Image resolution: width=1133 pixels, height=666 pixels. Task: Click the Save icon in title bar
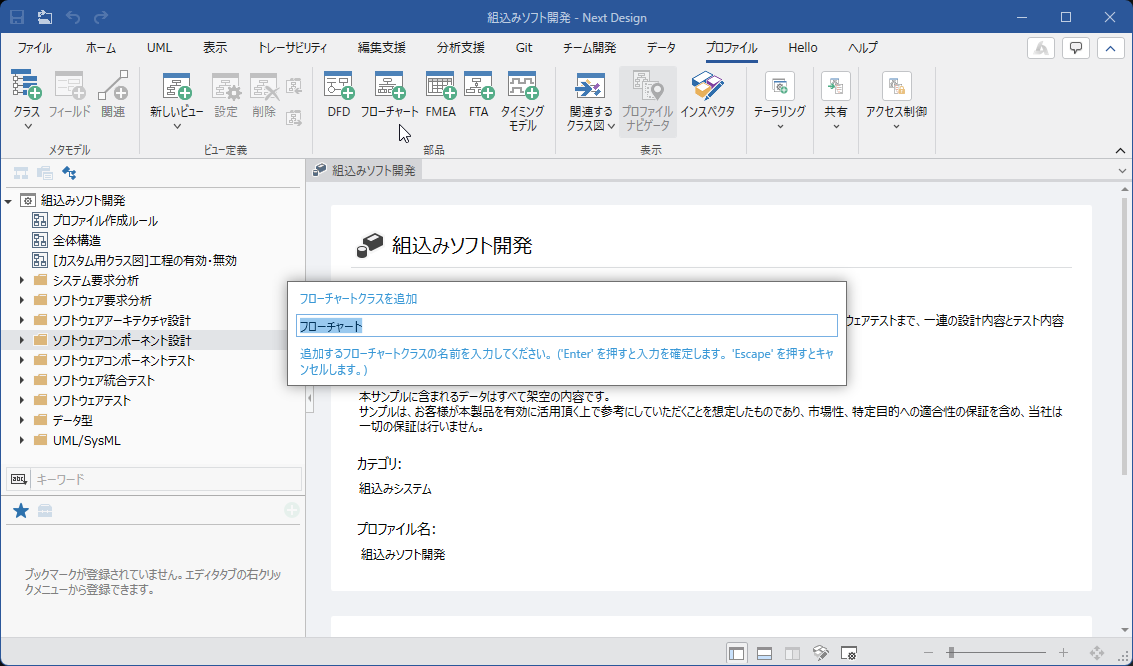pos(16,17)
